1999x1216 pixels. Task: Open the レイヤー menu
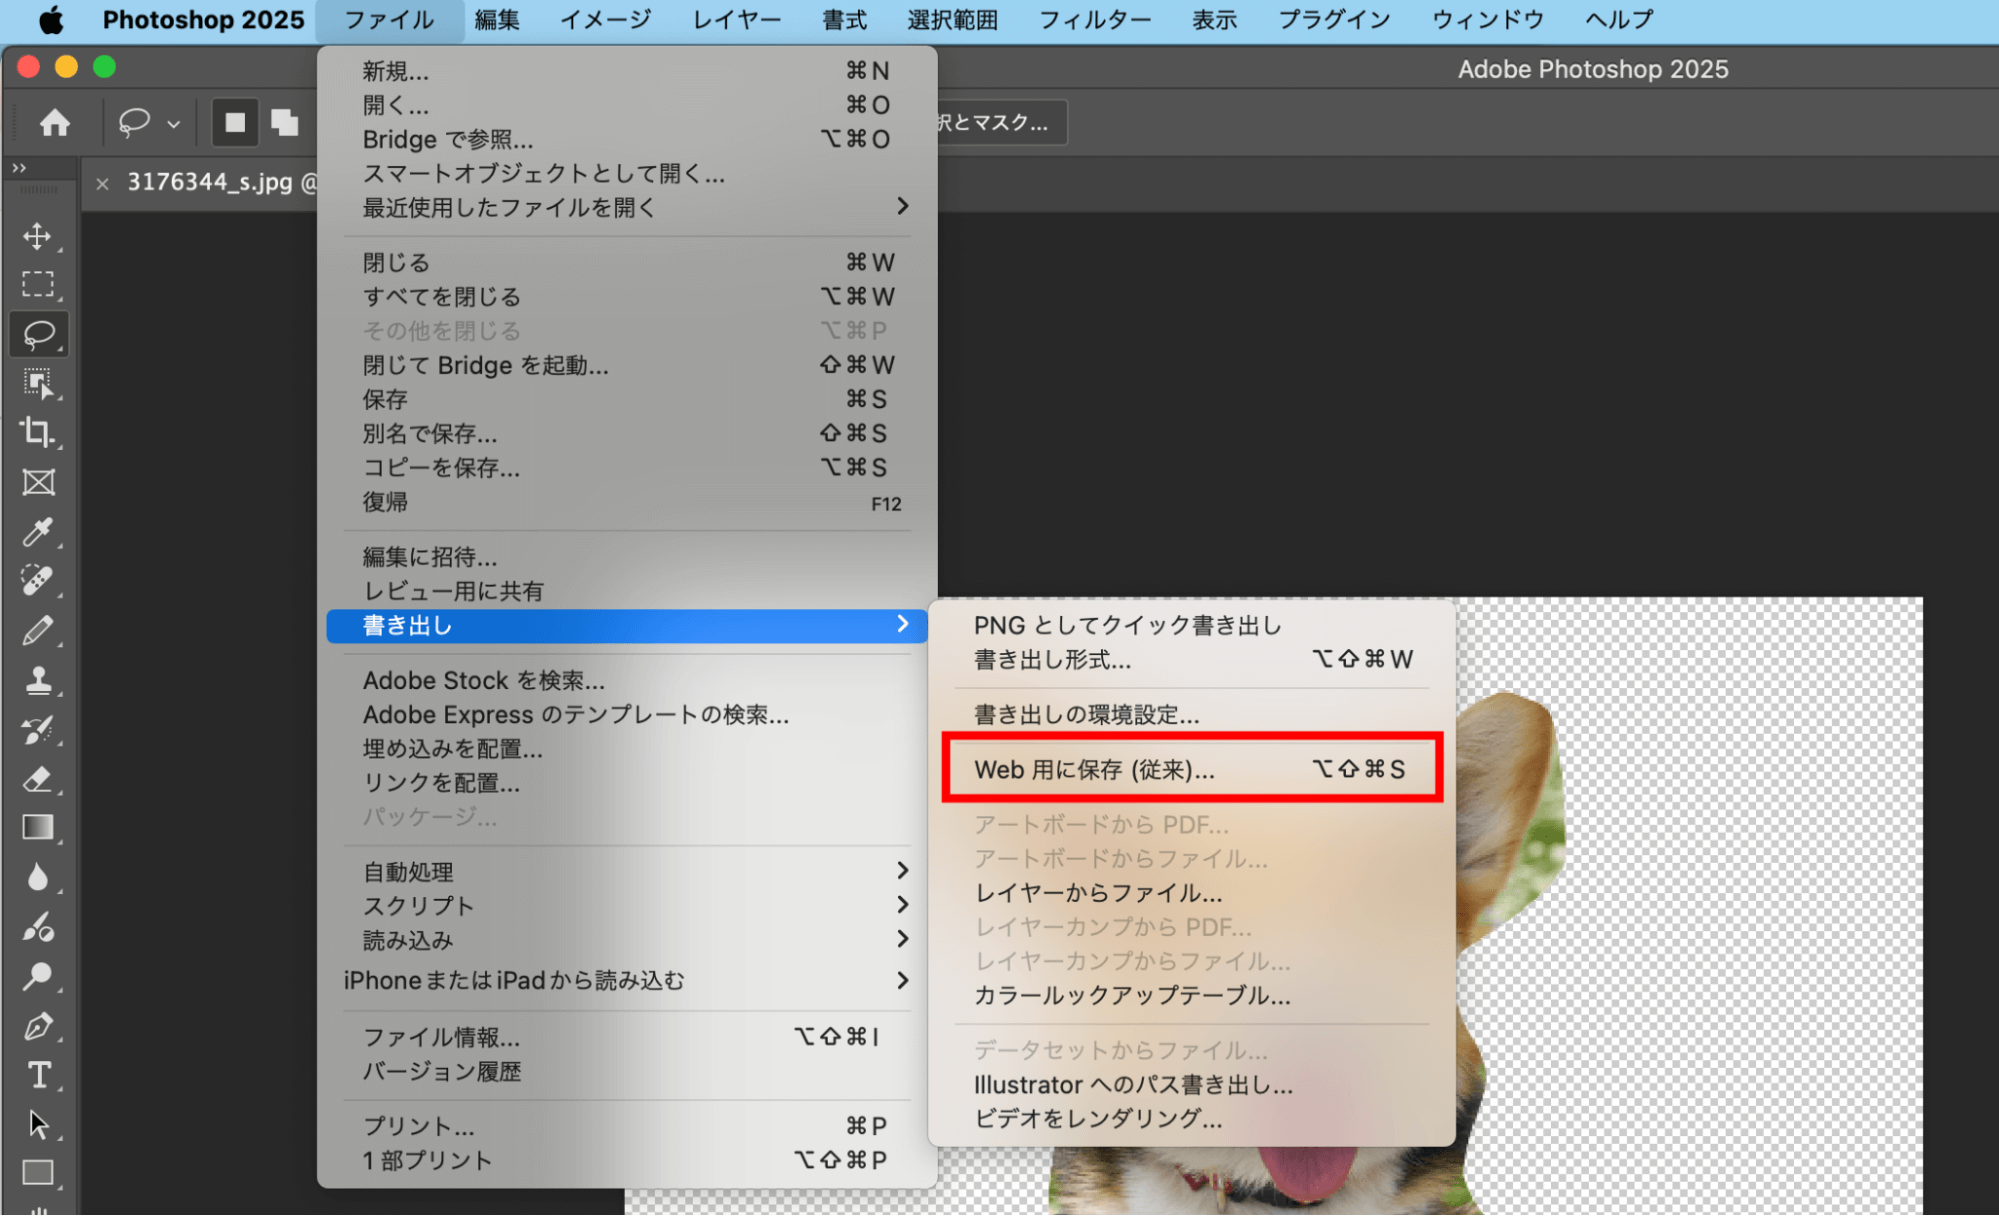[x=737, y=20]
